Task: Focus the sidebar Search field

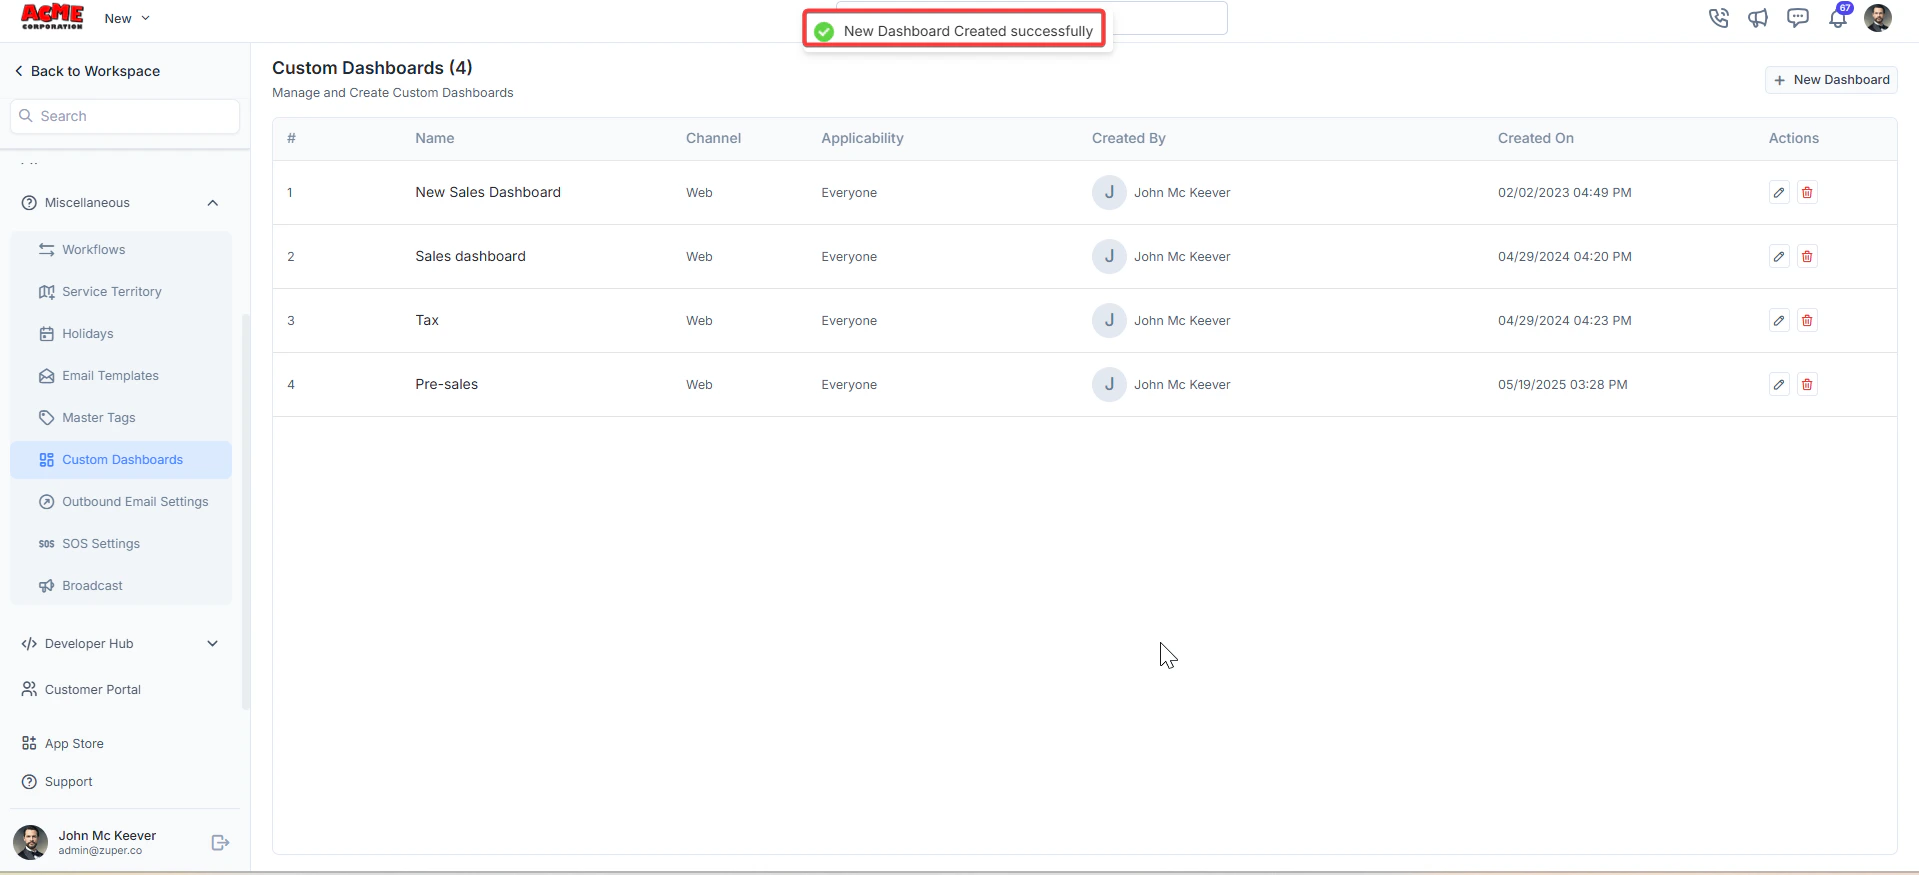Action: [x=125, y=116]
